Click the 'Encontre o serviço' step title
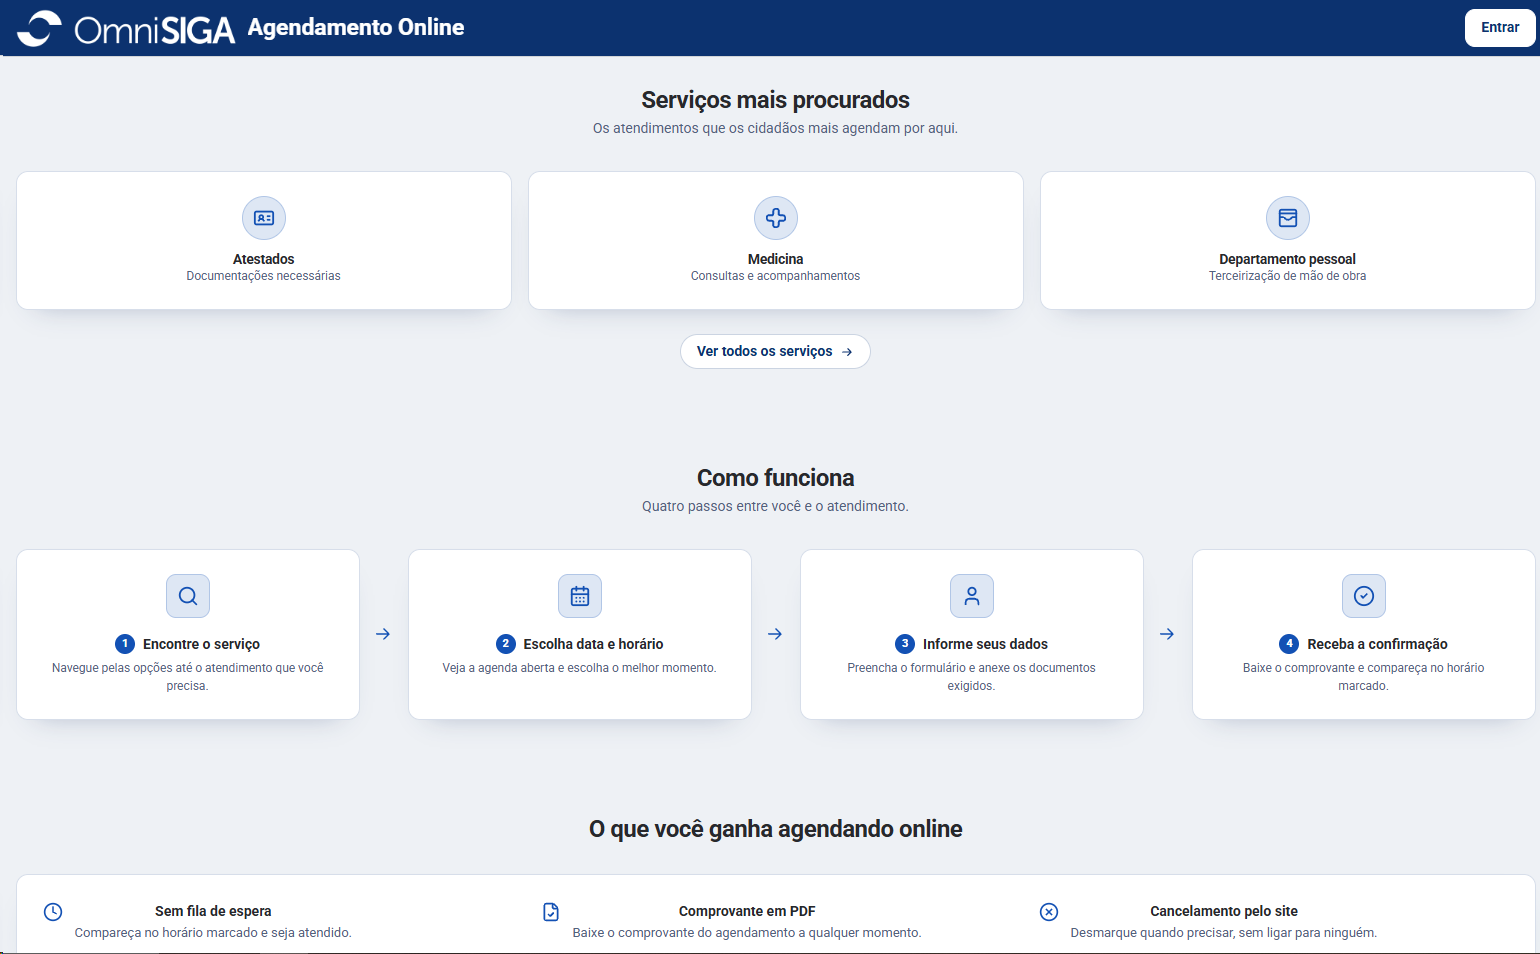 201,644
